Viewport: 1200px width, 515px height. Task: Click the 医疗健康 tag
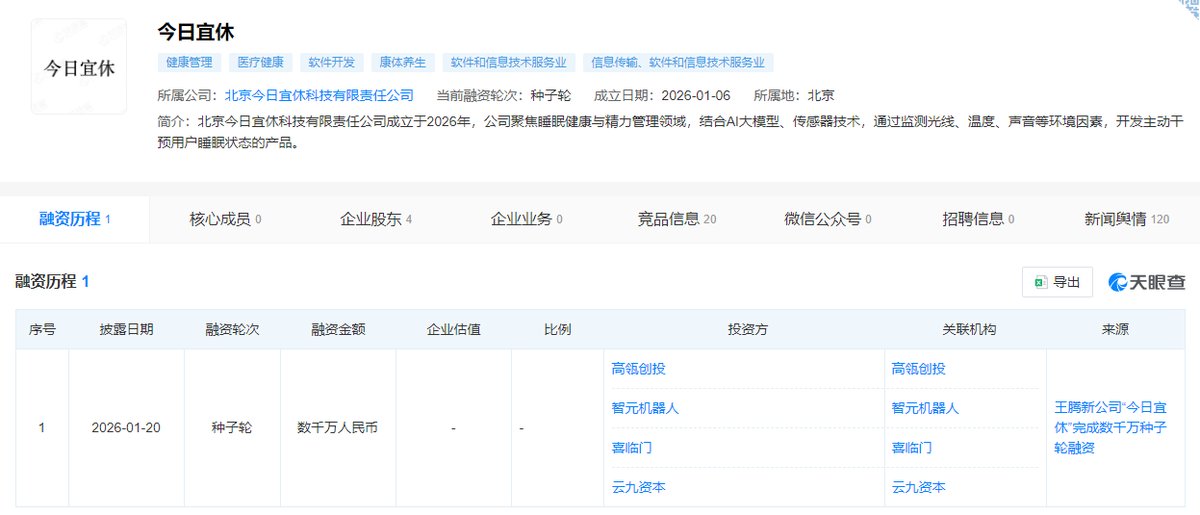click(260, 62)
